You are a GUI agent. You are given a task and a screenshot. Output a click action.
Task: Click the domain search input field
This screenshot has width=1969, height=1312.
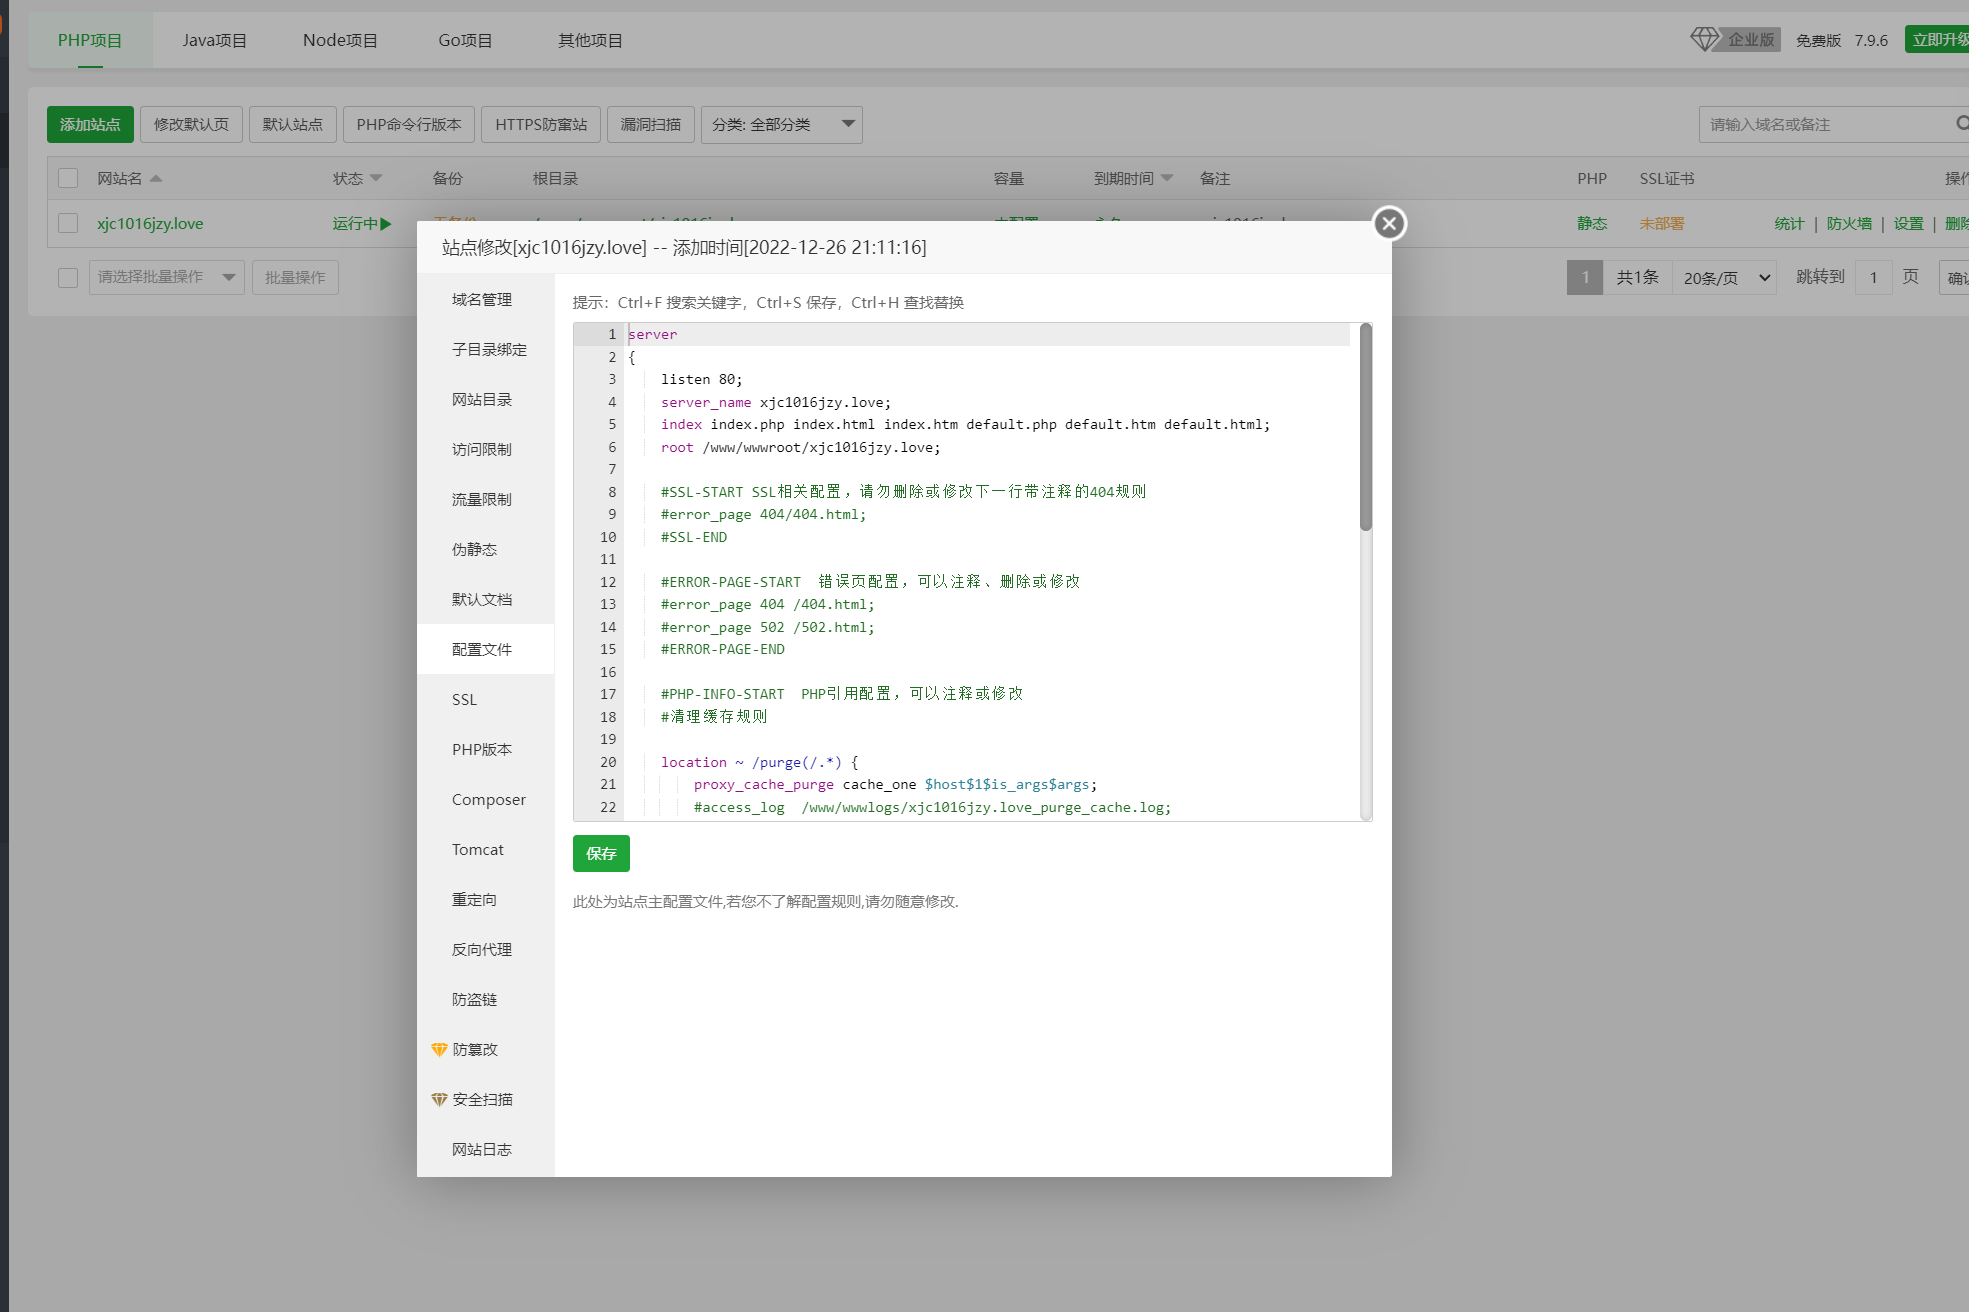click(x=1825, y=124)
